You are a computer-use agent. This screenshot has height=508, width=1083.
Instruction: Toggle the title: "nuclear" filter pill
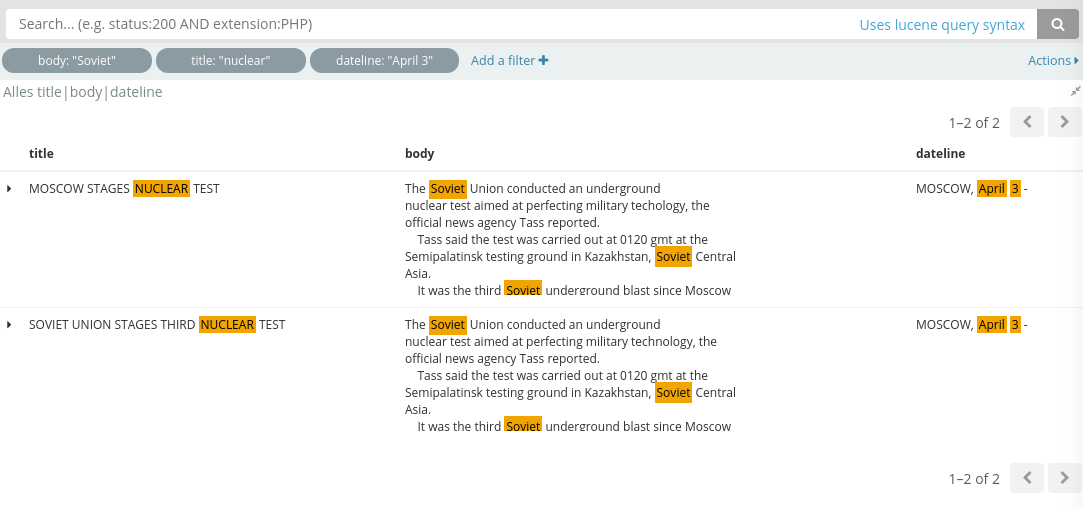[x=231, y=60]
